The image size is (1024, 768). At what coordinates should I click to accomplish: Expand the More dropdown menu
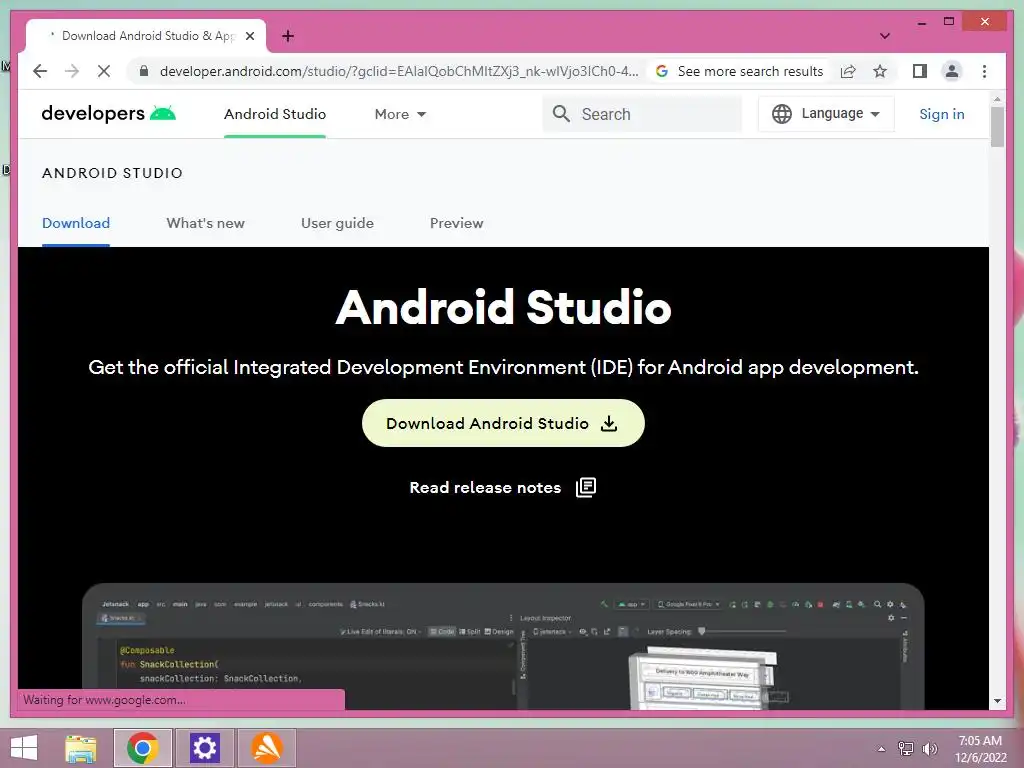pos(400,114)
